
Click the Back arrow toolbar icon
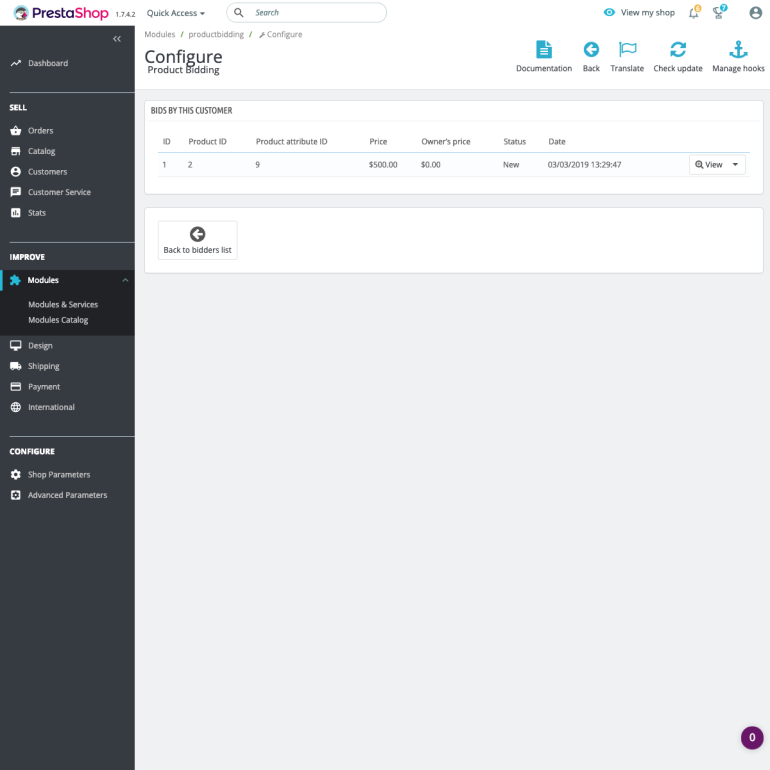click(591, 50)
